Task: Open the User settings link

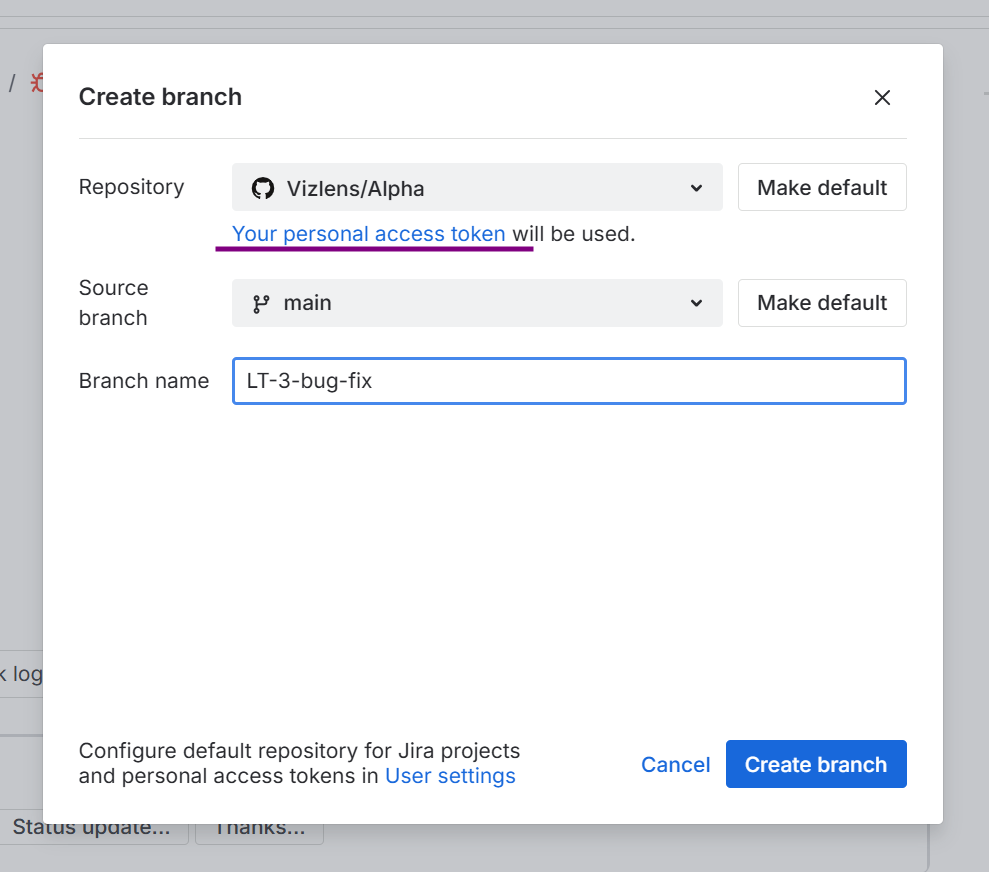Action: (450, 776)
